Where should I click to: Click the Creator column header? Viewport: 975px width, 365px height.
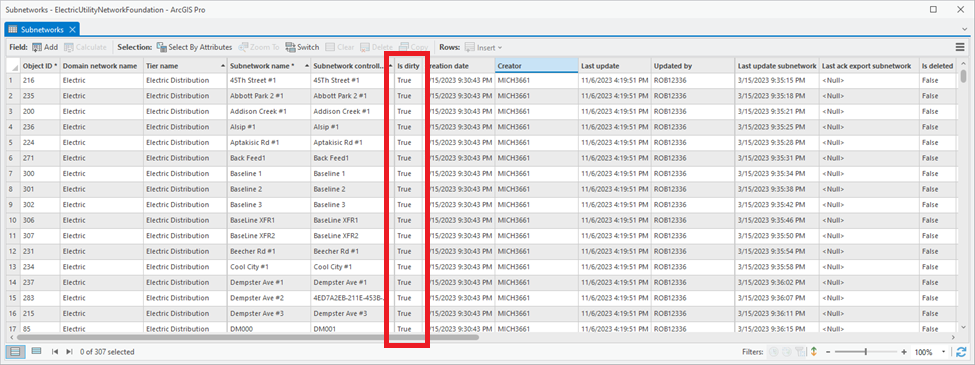[x=537, y=65]
